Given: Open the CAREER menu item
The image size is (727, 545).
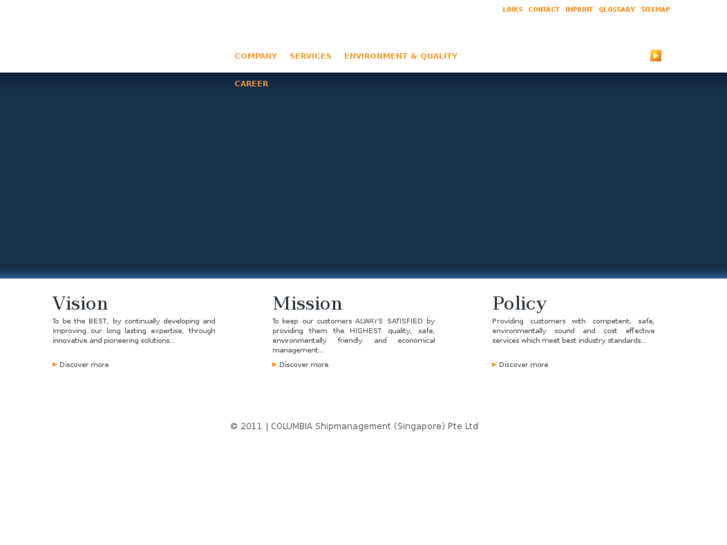Looking at the screenshot, I should pos(251,84).
